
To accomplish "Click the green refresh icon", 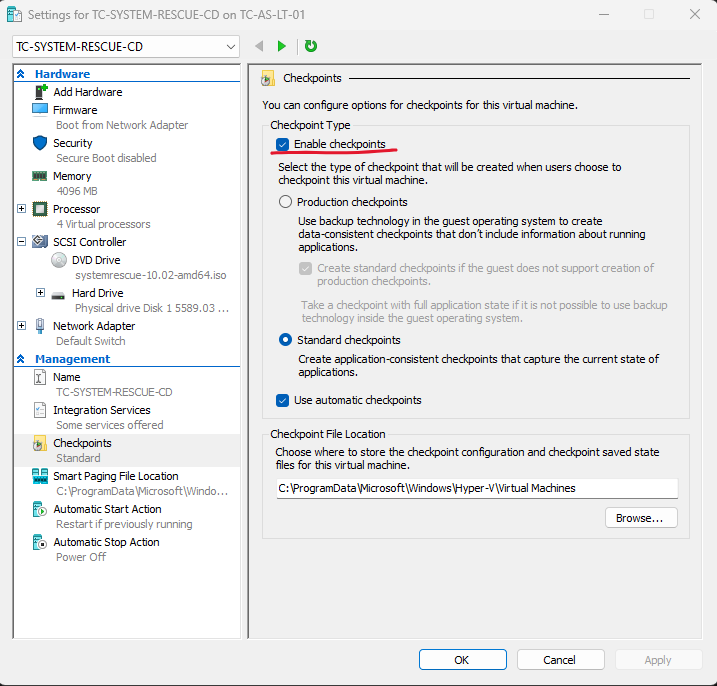I will (x=311, y=46).
